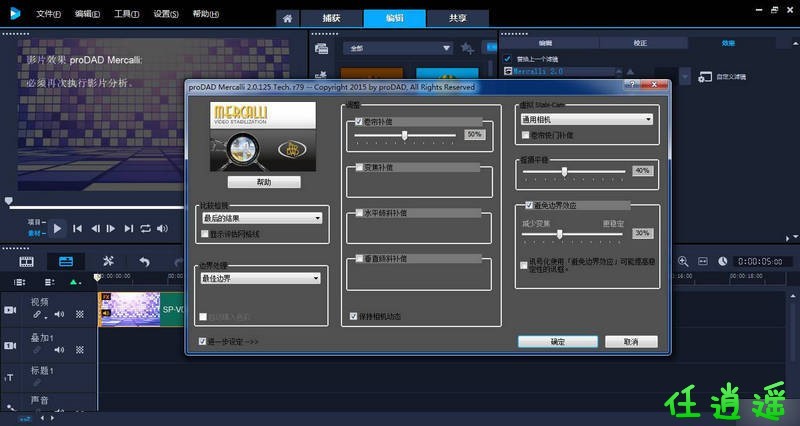Open the filter preset dropdown in Effect panel
800x426 pixels.
[686, 77]
